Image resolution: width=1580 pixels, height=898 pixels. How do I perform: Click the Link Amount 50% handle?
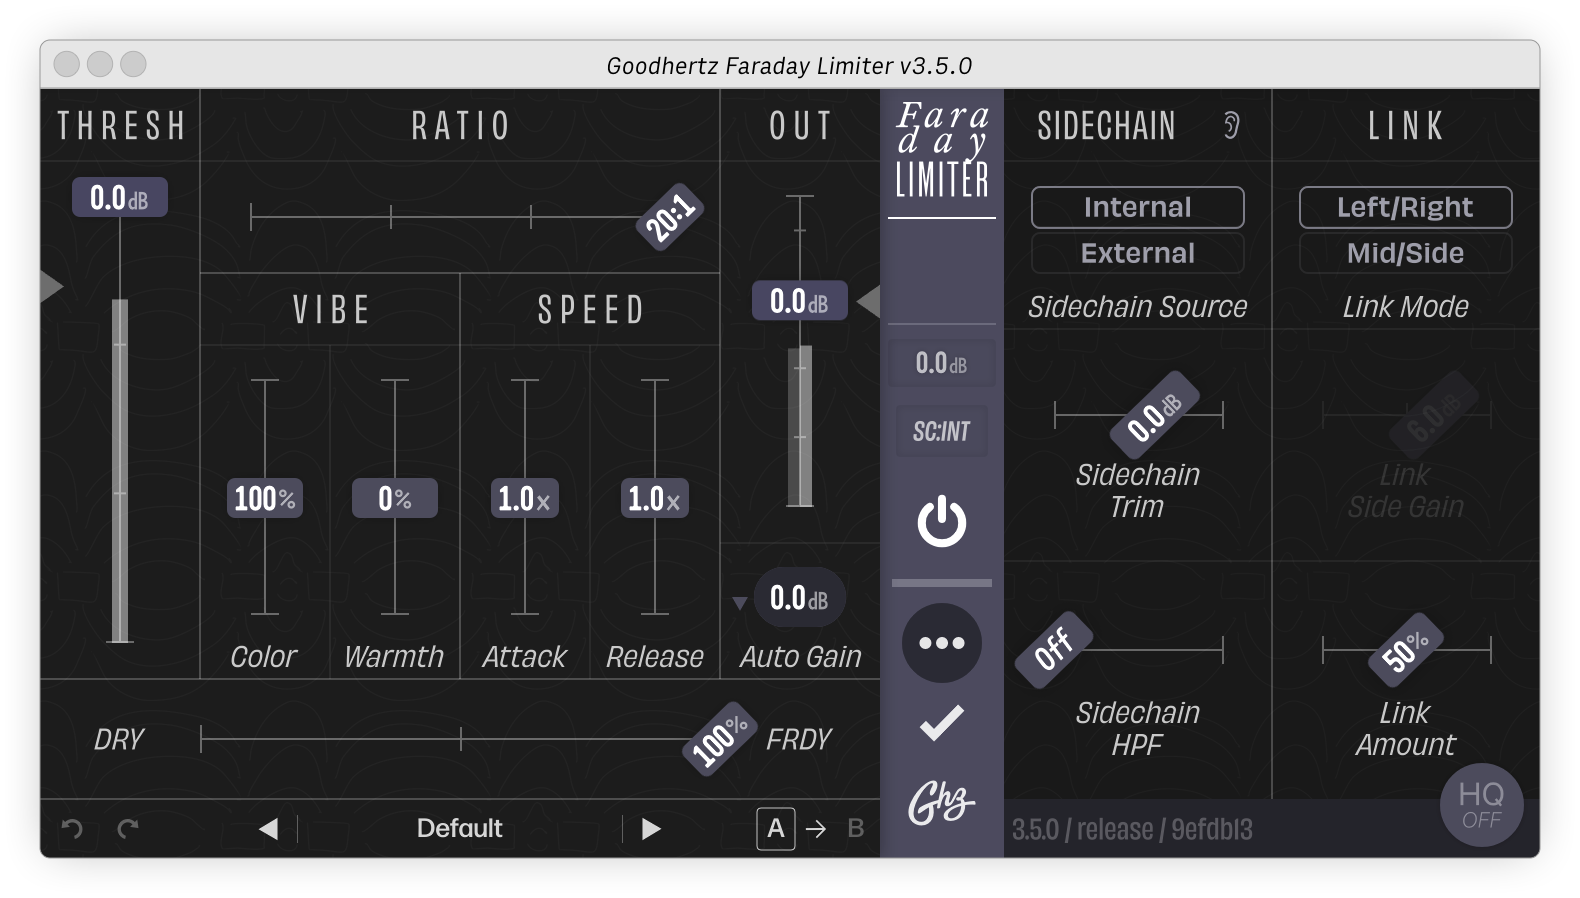point(1406,650)
